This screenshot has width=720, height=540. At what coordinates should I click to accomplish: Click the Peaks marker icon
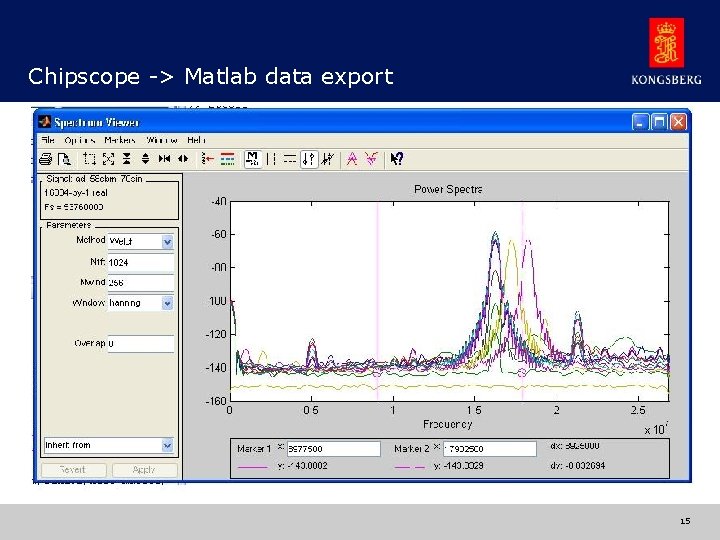pos(352,159)
